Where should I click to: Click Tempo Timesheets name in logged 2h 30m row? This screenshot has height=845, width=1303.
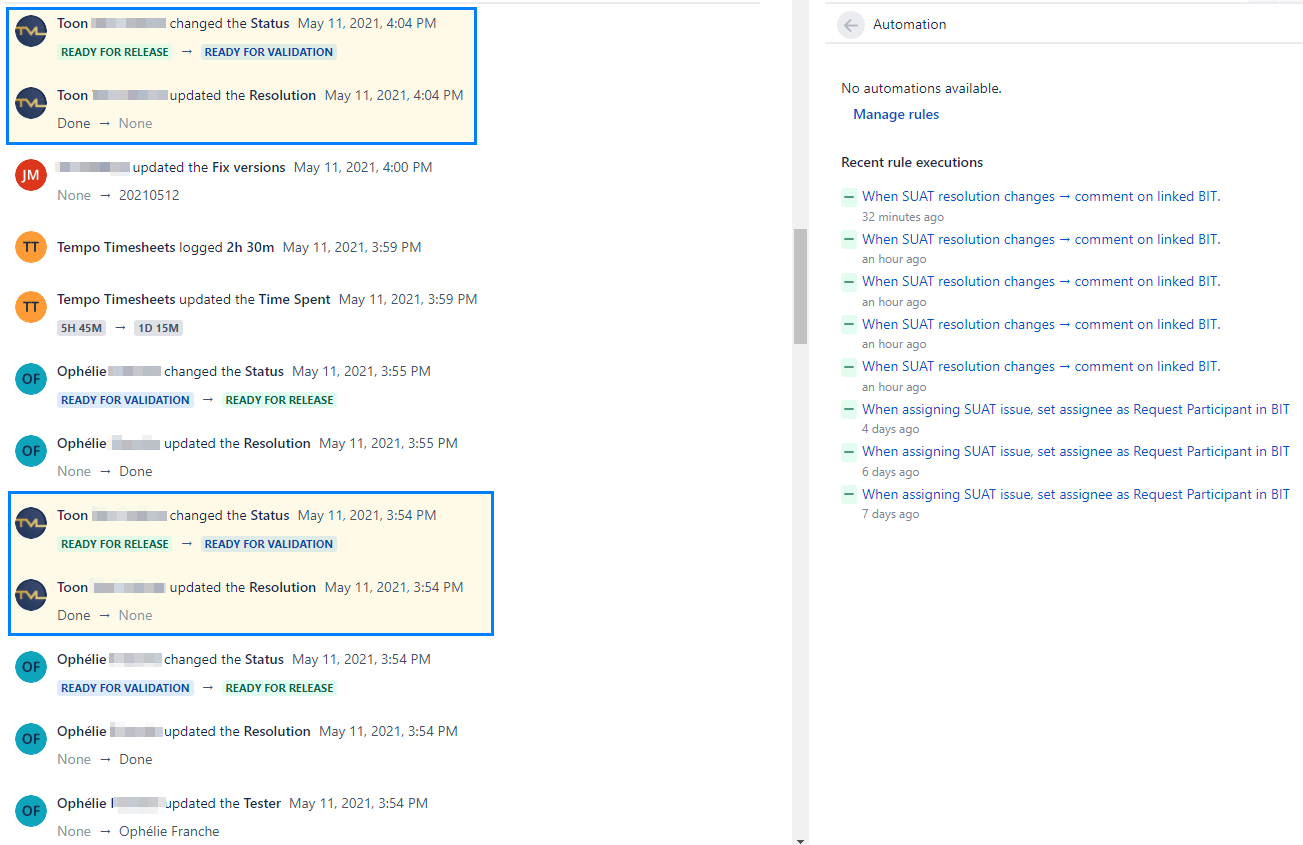(x=116, y=247)
